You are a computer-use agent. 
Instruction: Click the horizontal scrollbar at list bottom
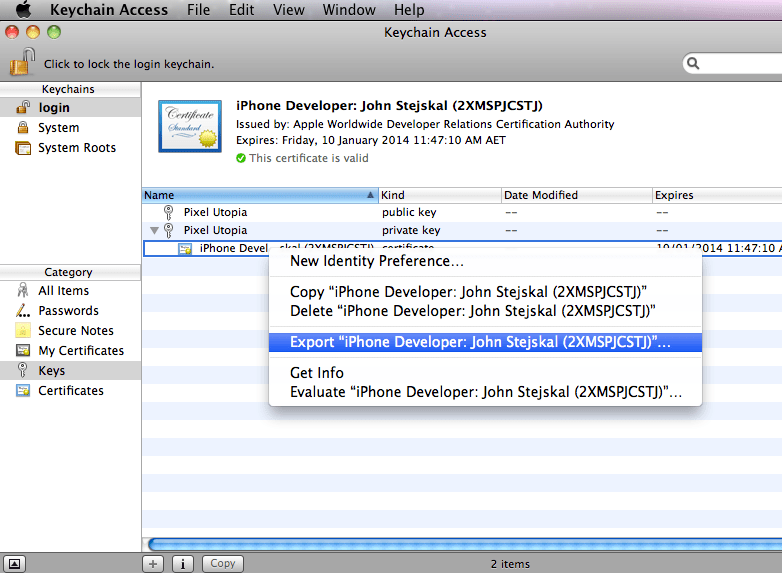click(465, 544)
